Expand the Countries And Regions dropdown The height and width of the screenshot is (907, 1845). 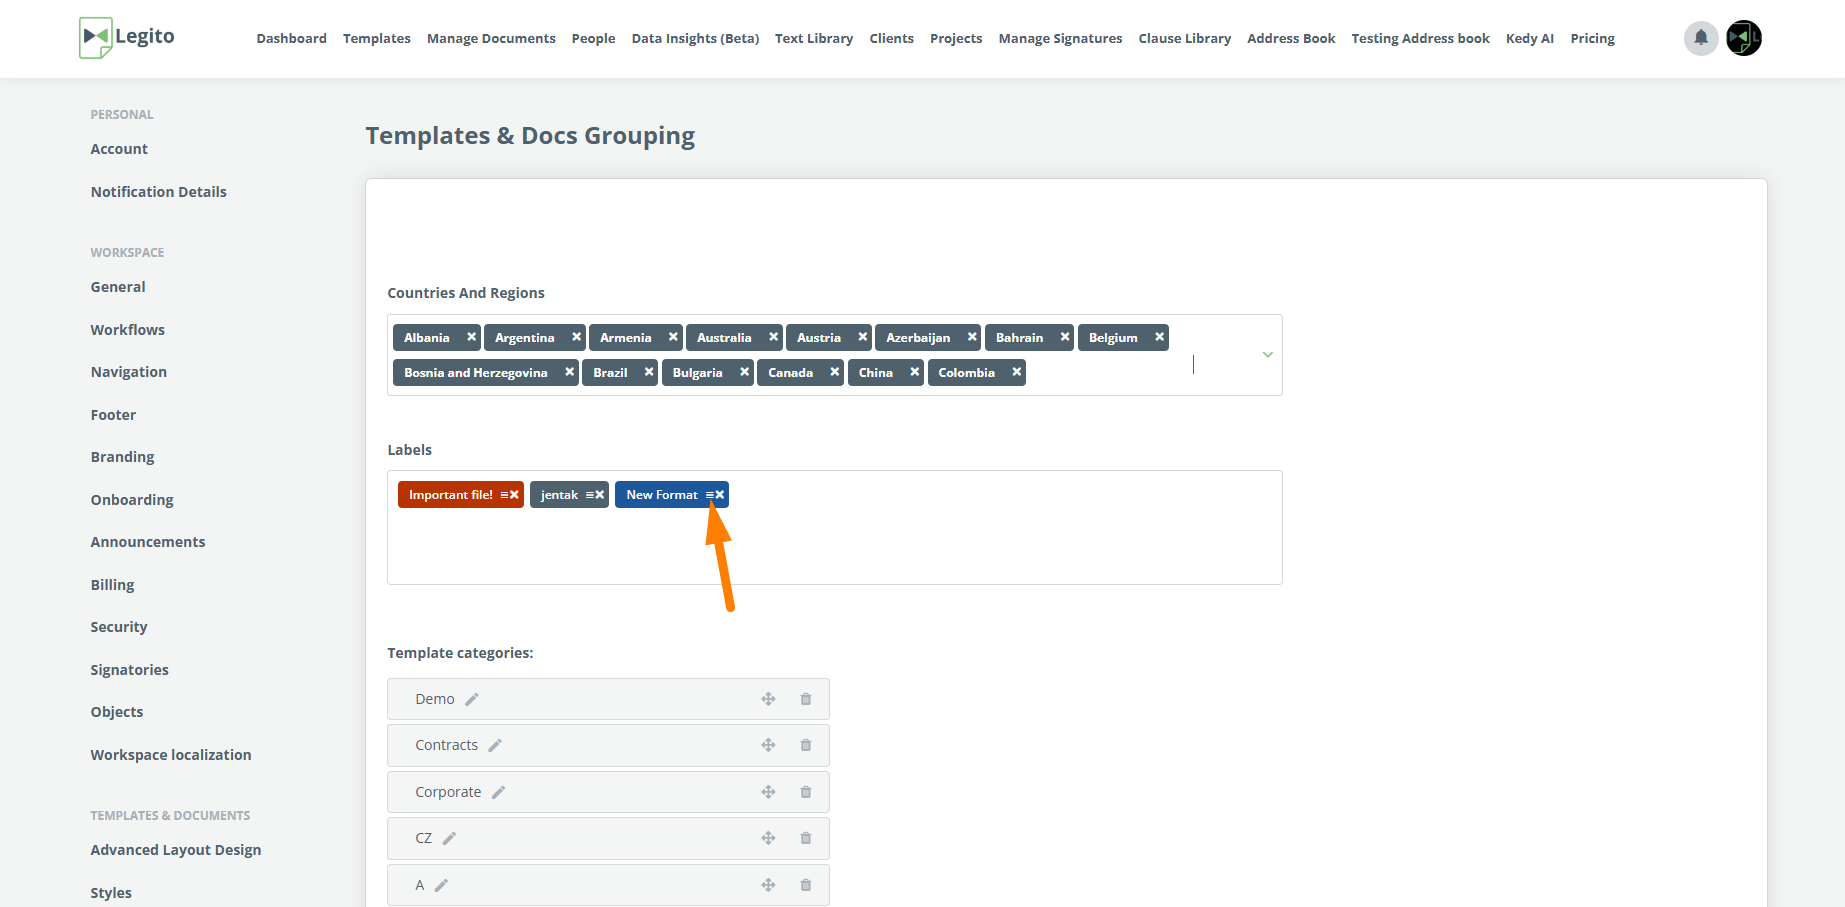tap(1267, 355)
